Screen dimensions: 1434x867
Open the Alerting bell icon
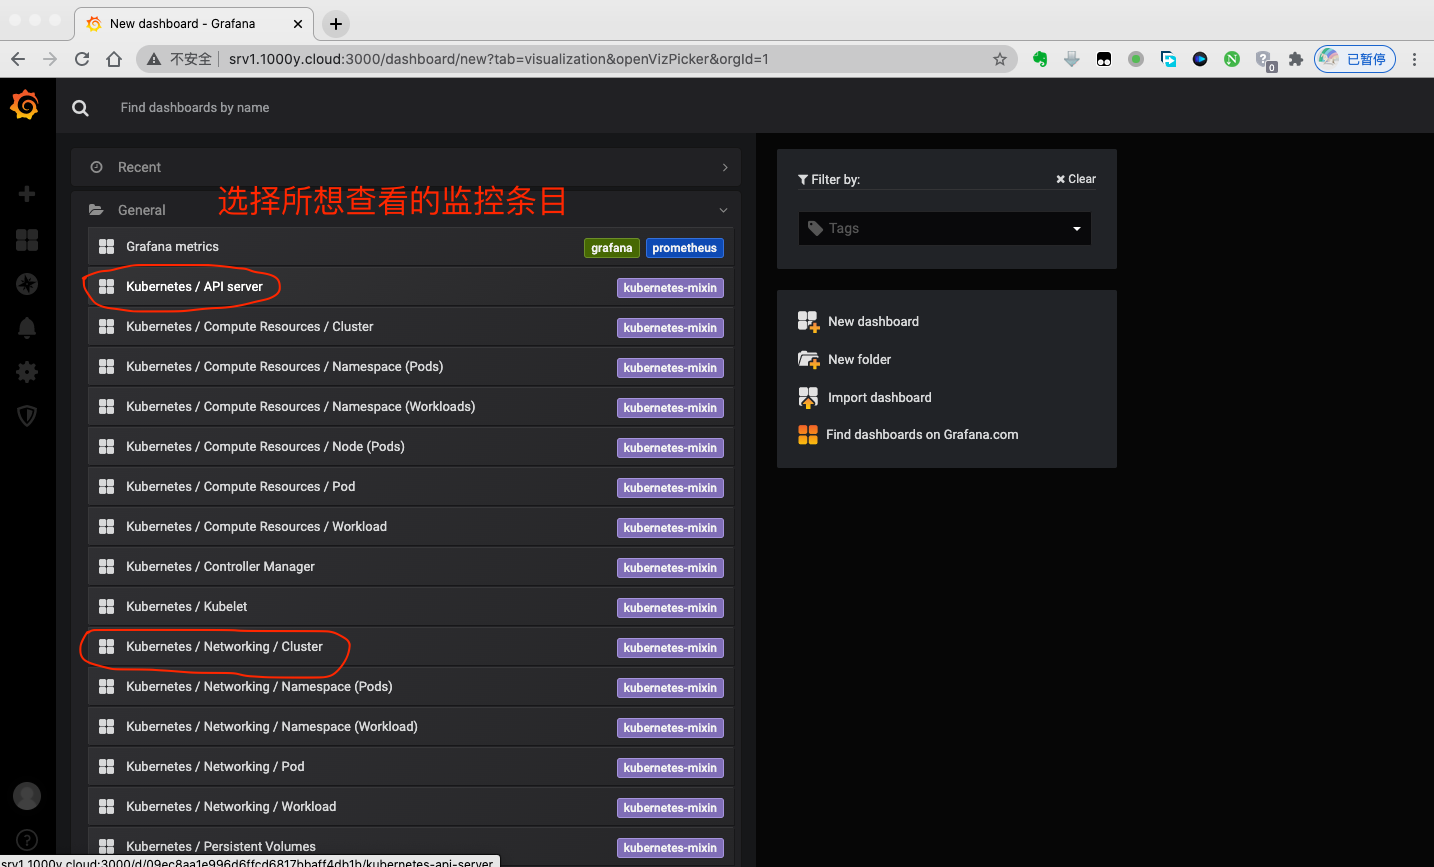point(27,328)
